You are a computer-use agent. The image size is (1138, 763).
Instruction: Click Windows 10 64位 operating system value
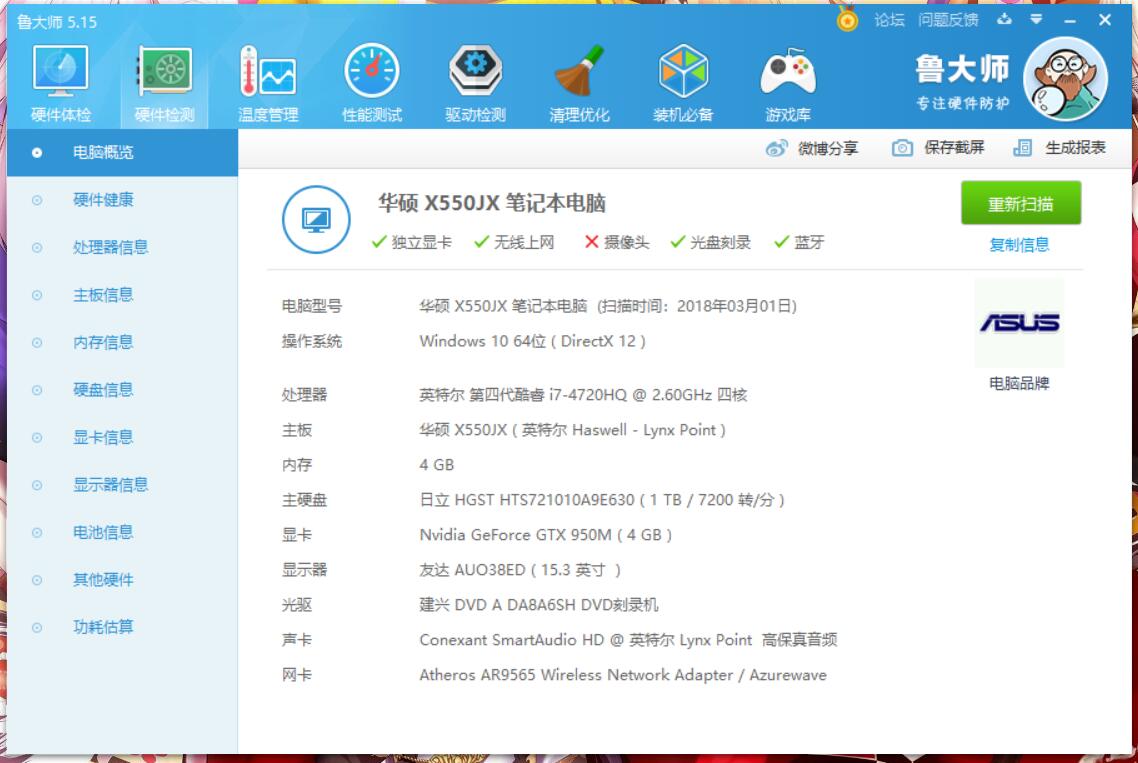[533, 341]
